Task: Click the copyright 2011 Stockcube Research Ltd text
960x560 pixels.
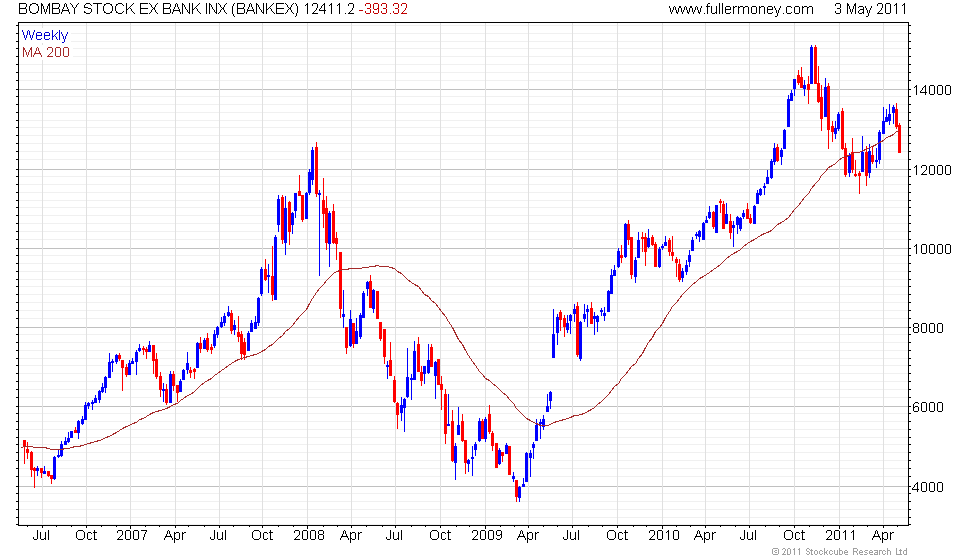Action: [839, 552]
